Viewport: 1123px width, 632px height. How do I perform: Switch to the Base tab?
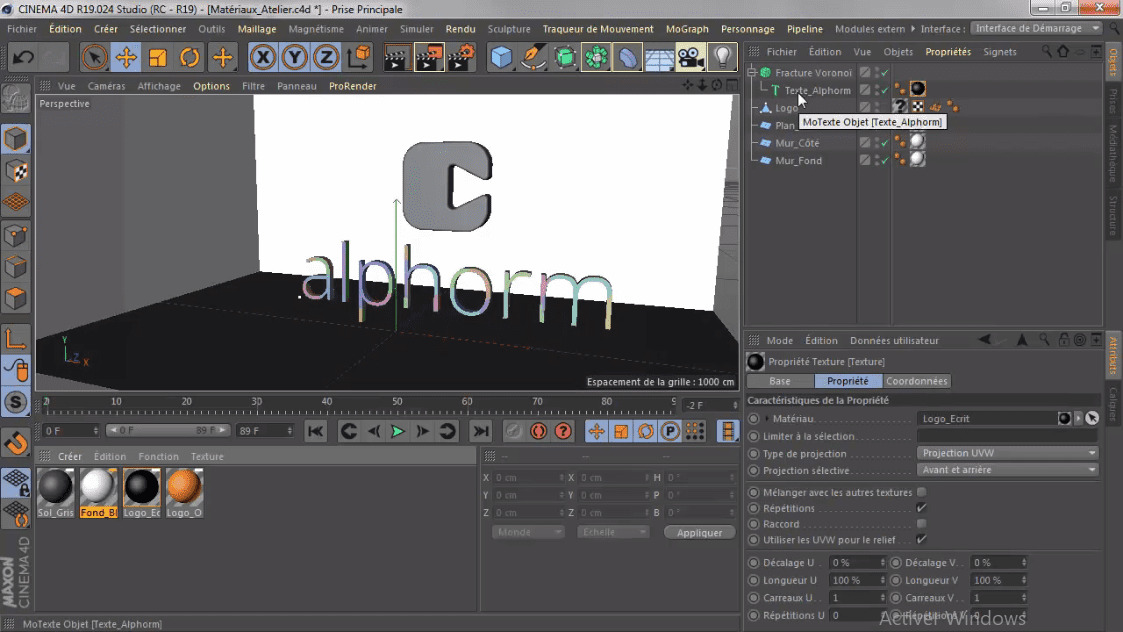coord(780,381)
